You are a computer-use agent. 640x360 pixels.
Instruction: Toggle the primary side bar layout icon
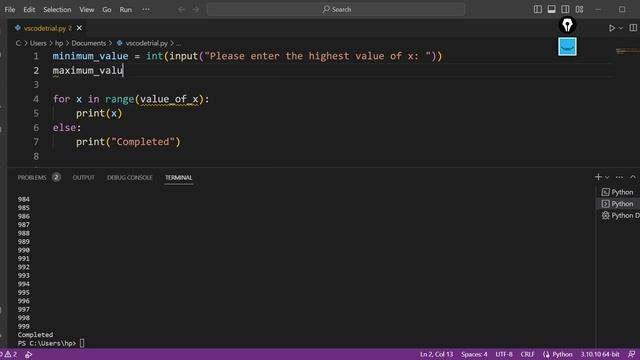tap(538, 9)
